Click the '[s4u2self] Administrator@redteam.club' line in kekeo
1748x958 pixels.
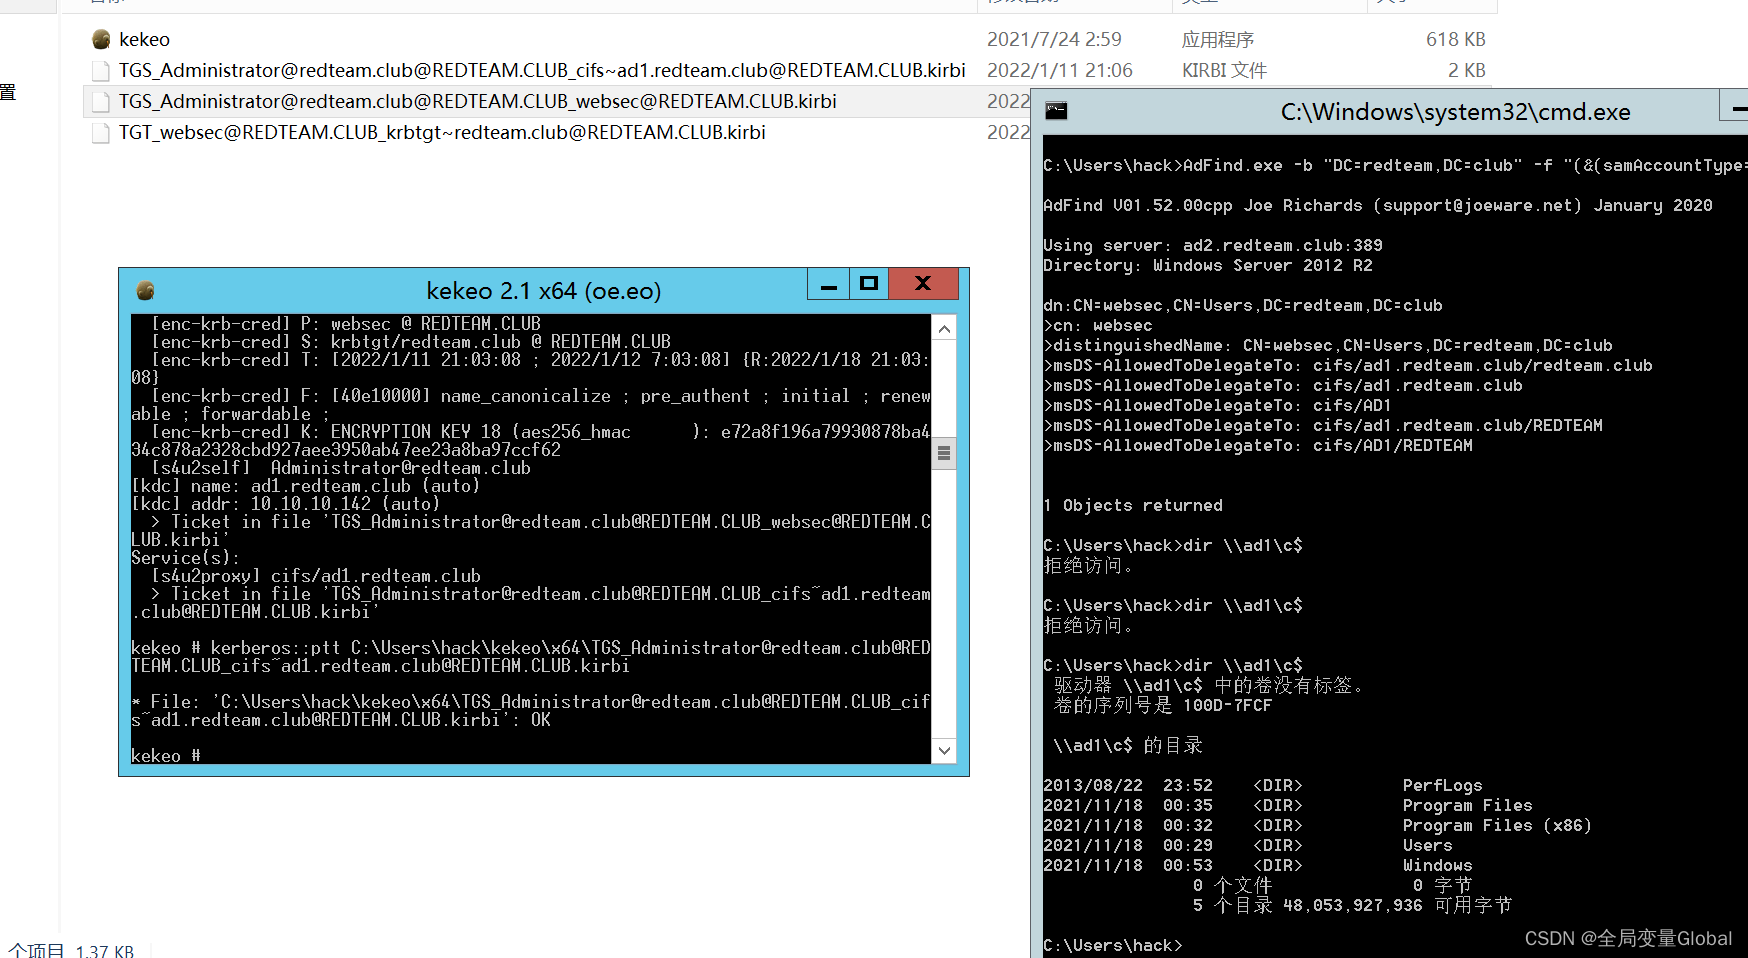coord(341,468)
